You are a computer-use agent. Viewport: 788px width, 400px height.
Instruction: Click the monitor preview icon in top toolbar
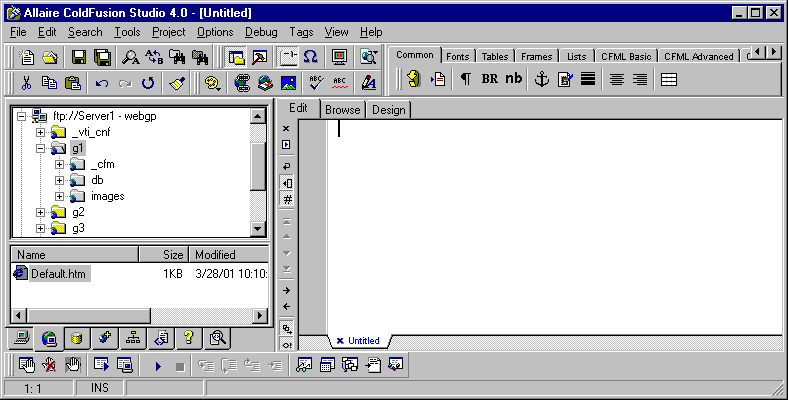tap(340, 57)
